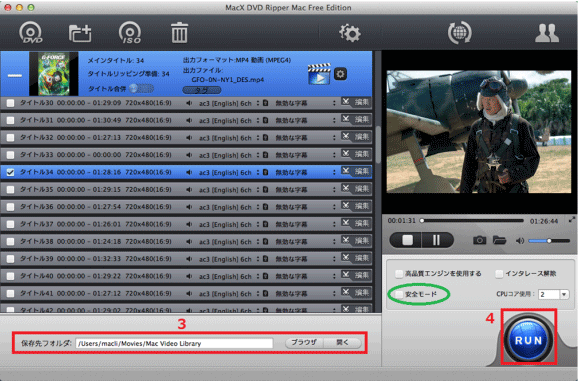The width and height of the screenshot is (579, 381).
Task: Edit title 30 with scissors button
Action: click(356, 102)
